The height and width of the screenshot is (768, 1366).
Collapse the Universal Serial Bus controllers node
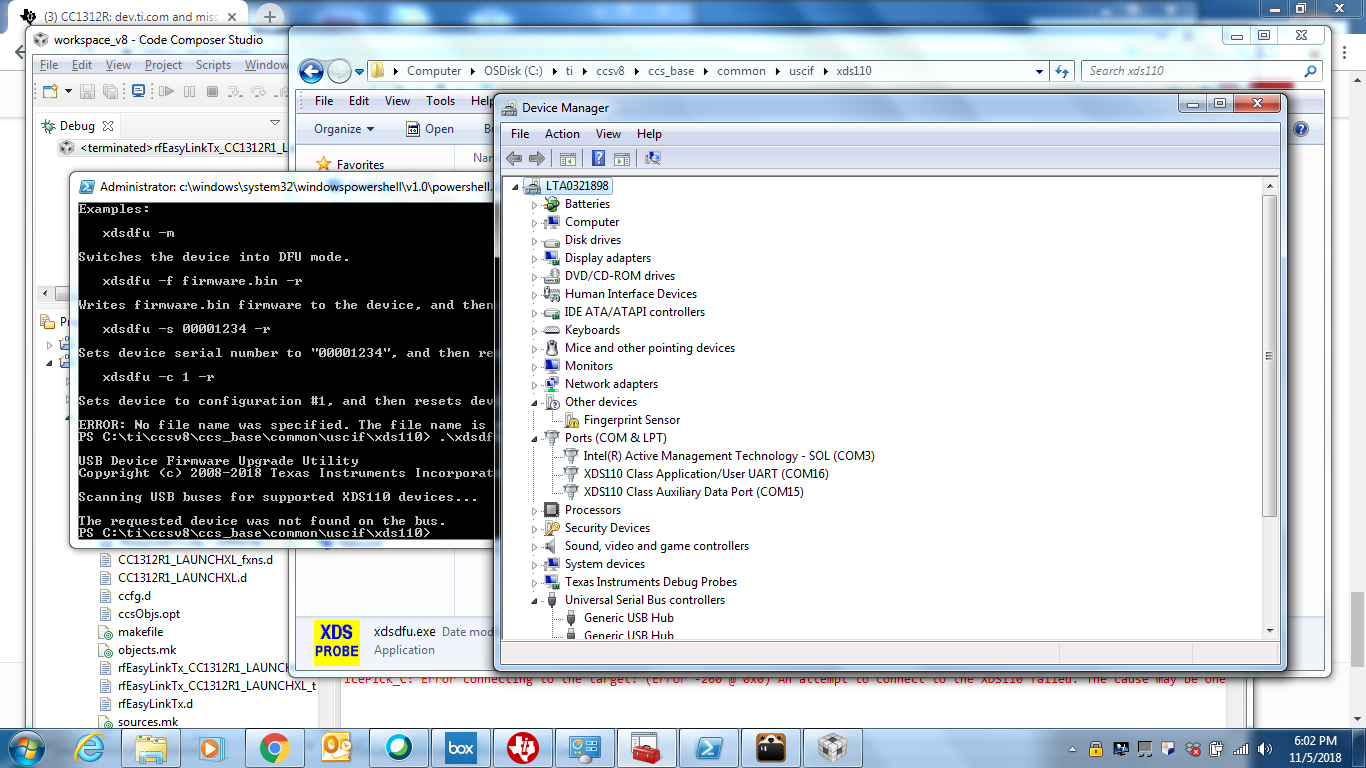tap(534, 601)
